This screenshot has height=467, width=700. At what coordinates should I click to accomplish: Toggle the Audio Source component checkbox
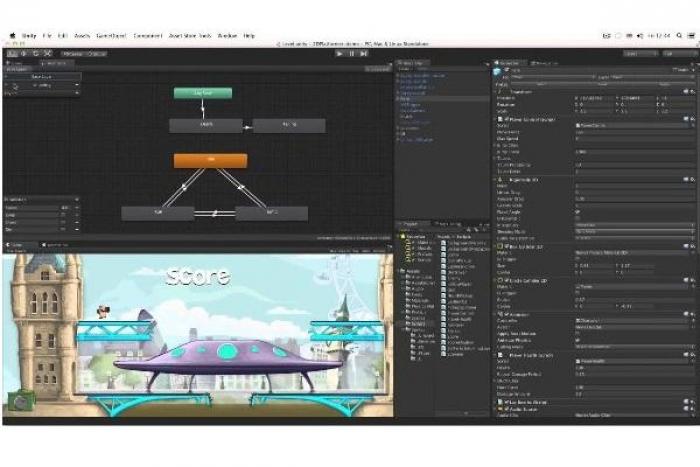(505, 408)
